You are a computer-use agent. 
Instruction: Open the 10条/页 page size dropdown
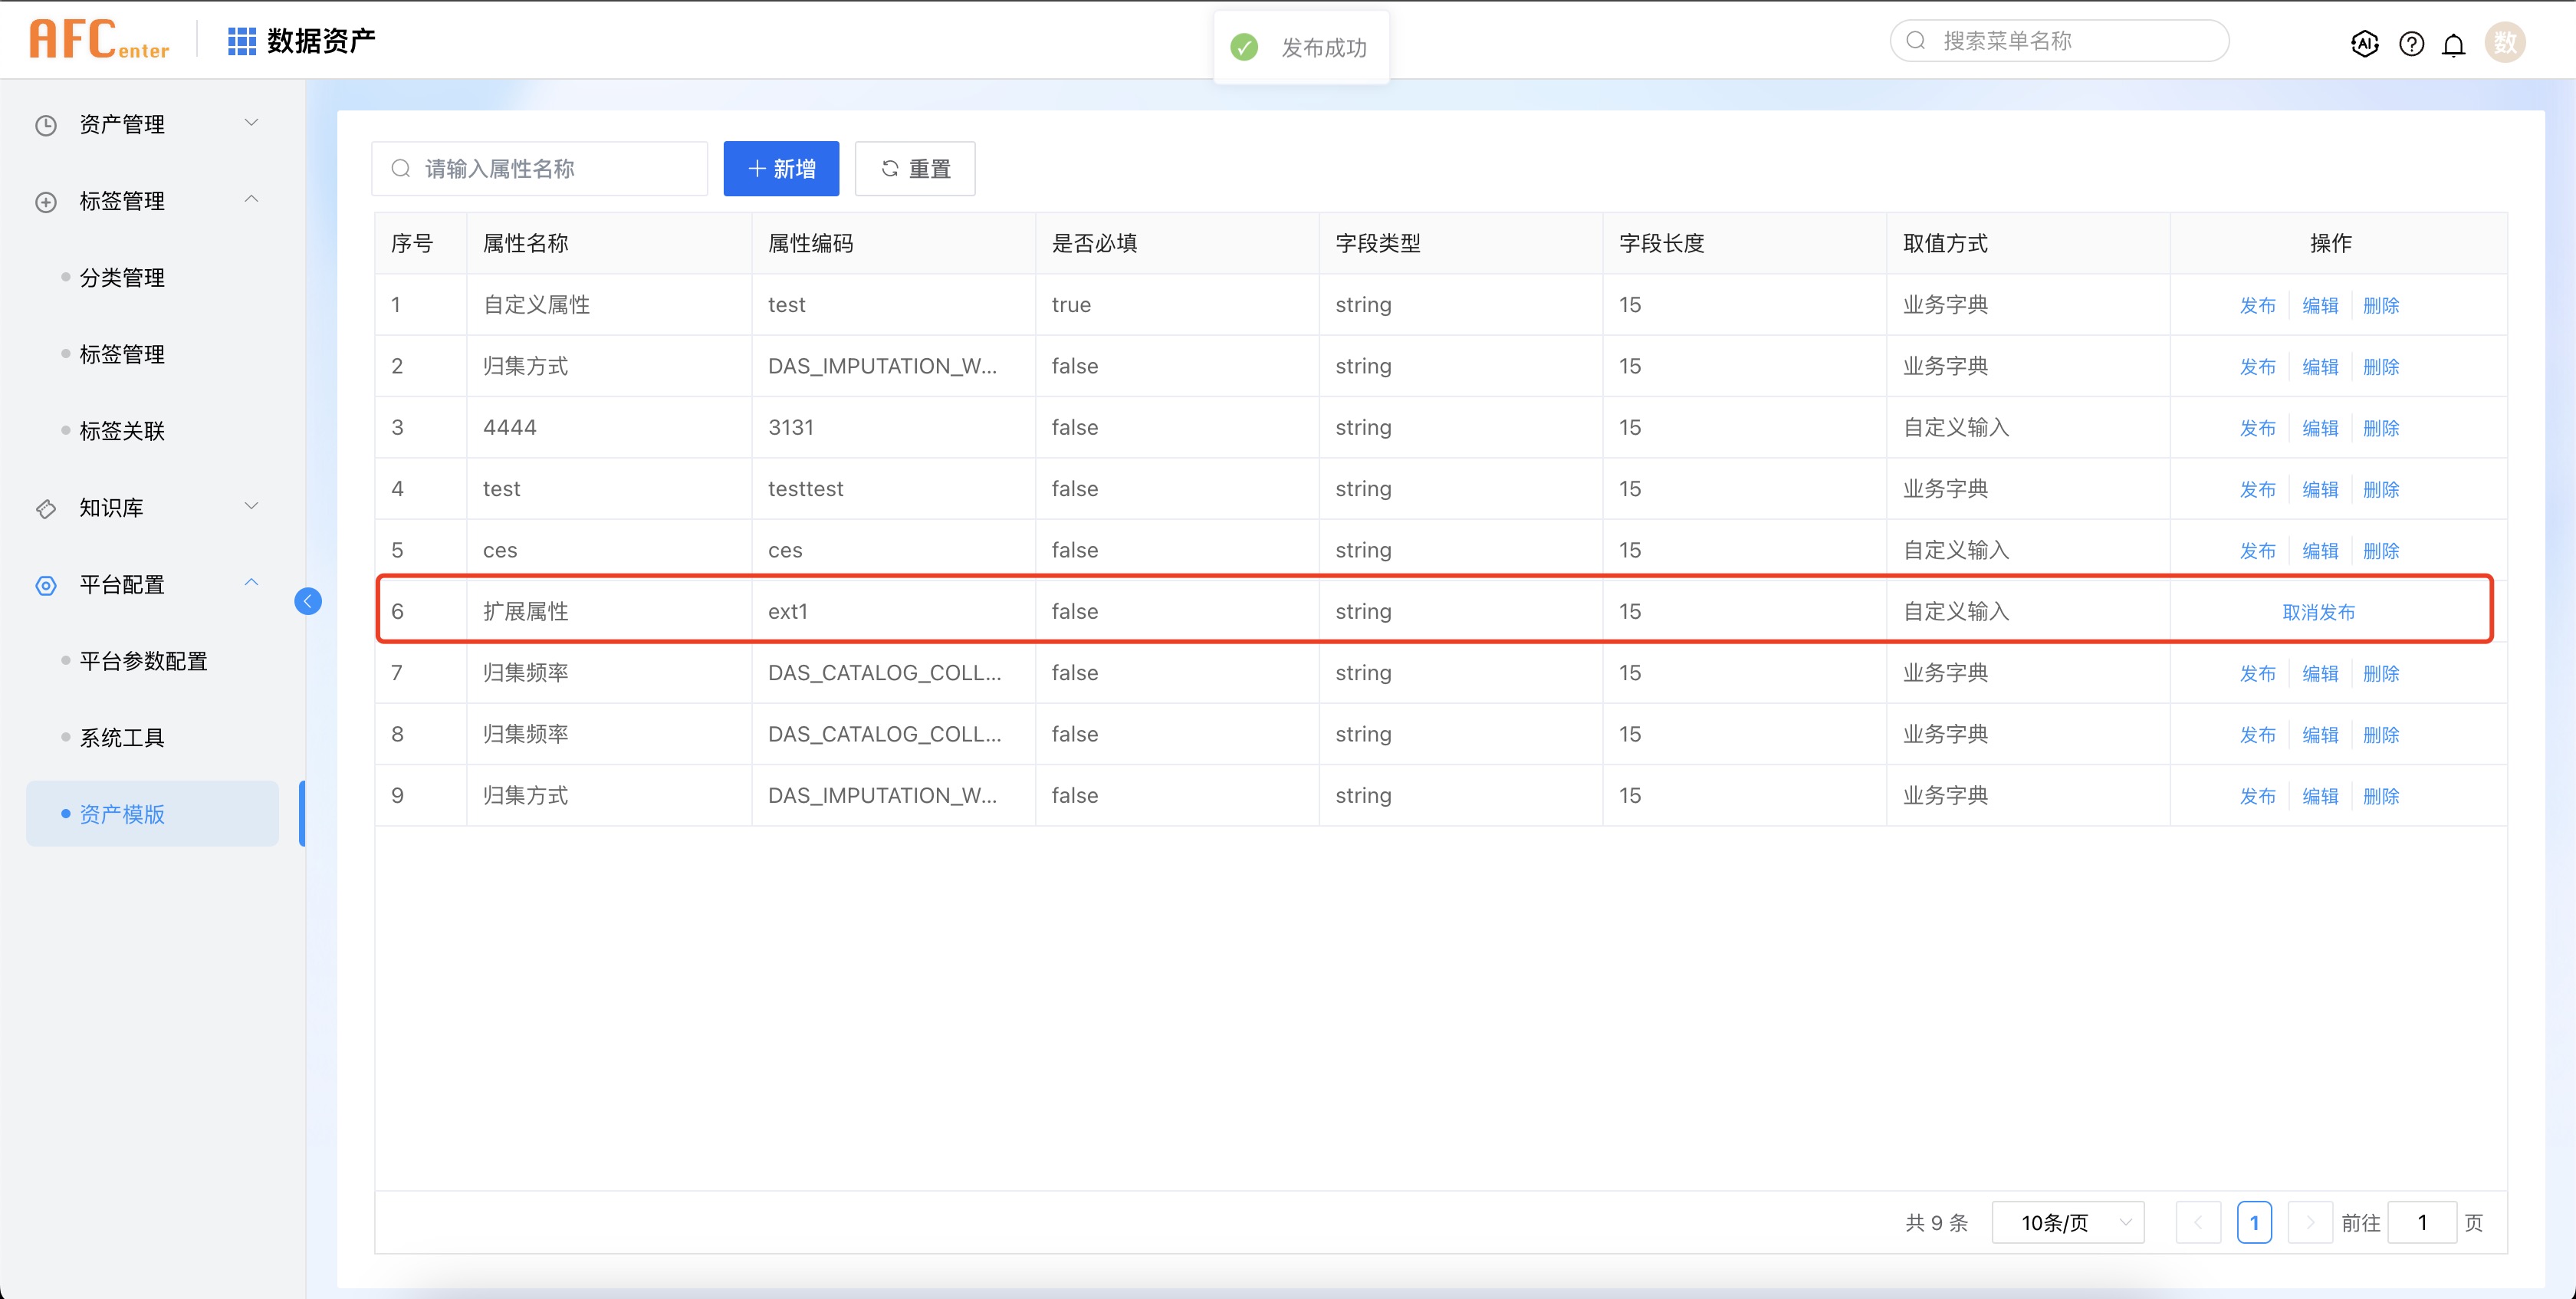tap(2068, 1222)
